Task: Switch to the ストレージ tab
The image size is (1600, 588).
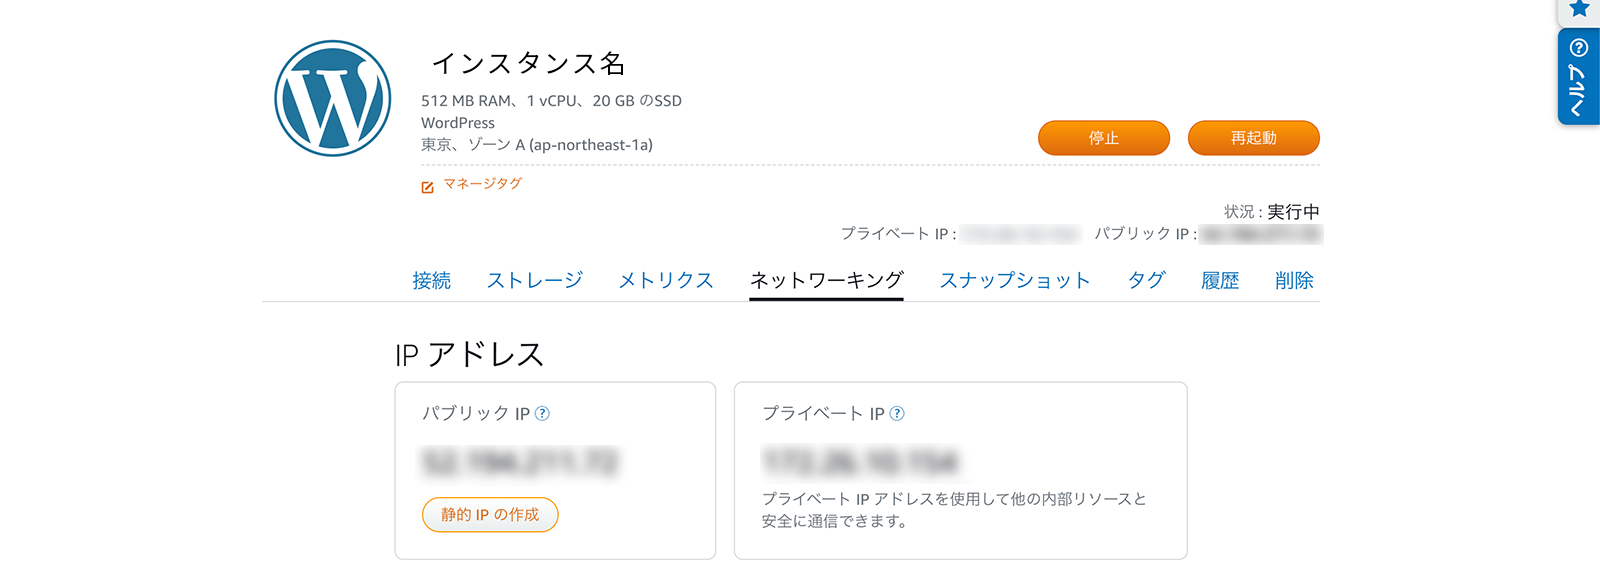Action: click(535, 281)
